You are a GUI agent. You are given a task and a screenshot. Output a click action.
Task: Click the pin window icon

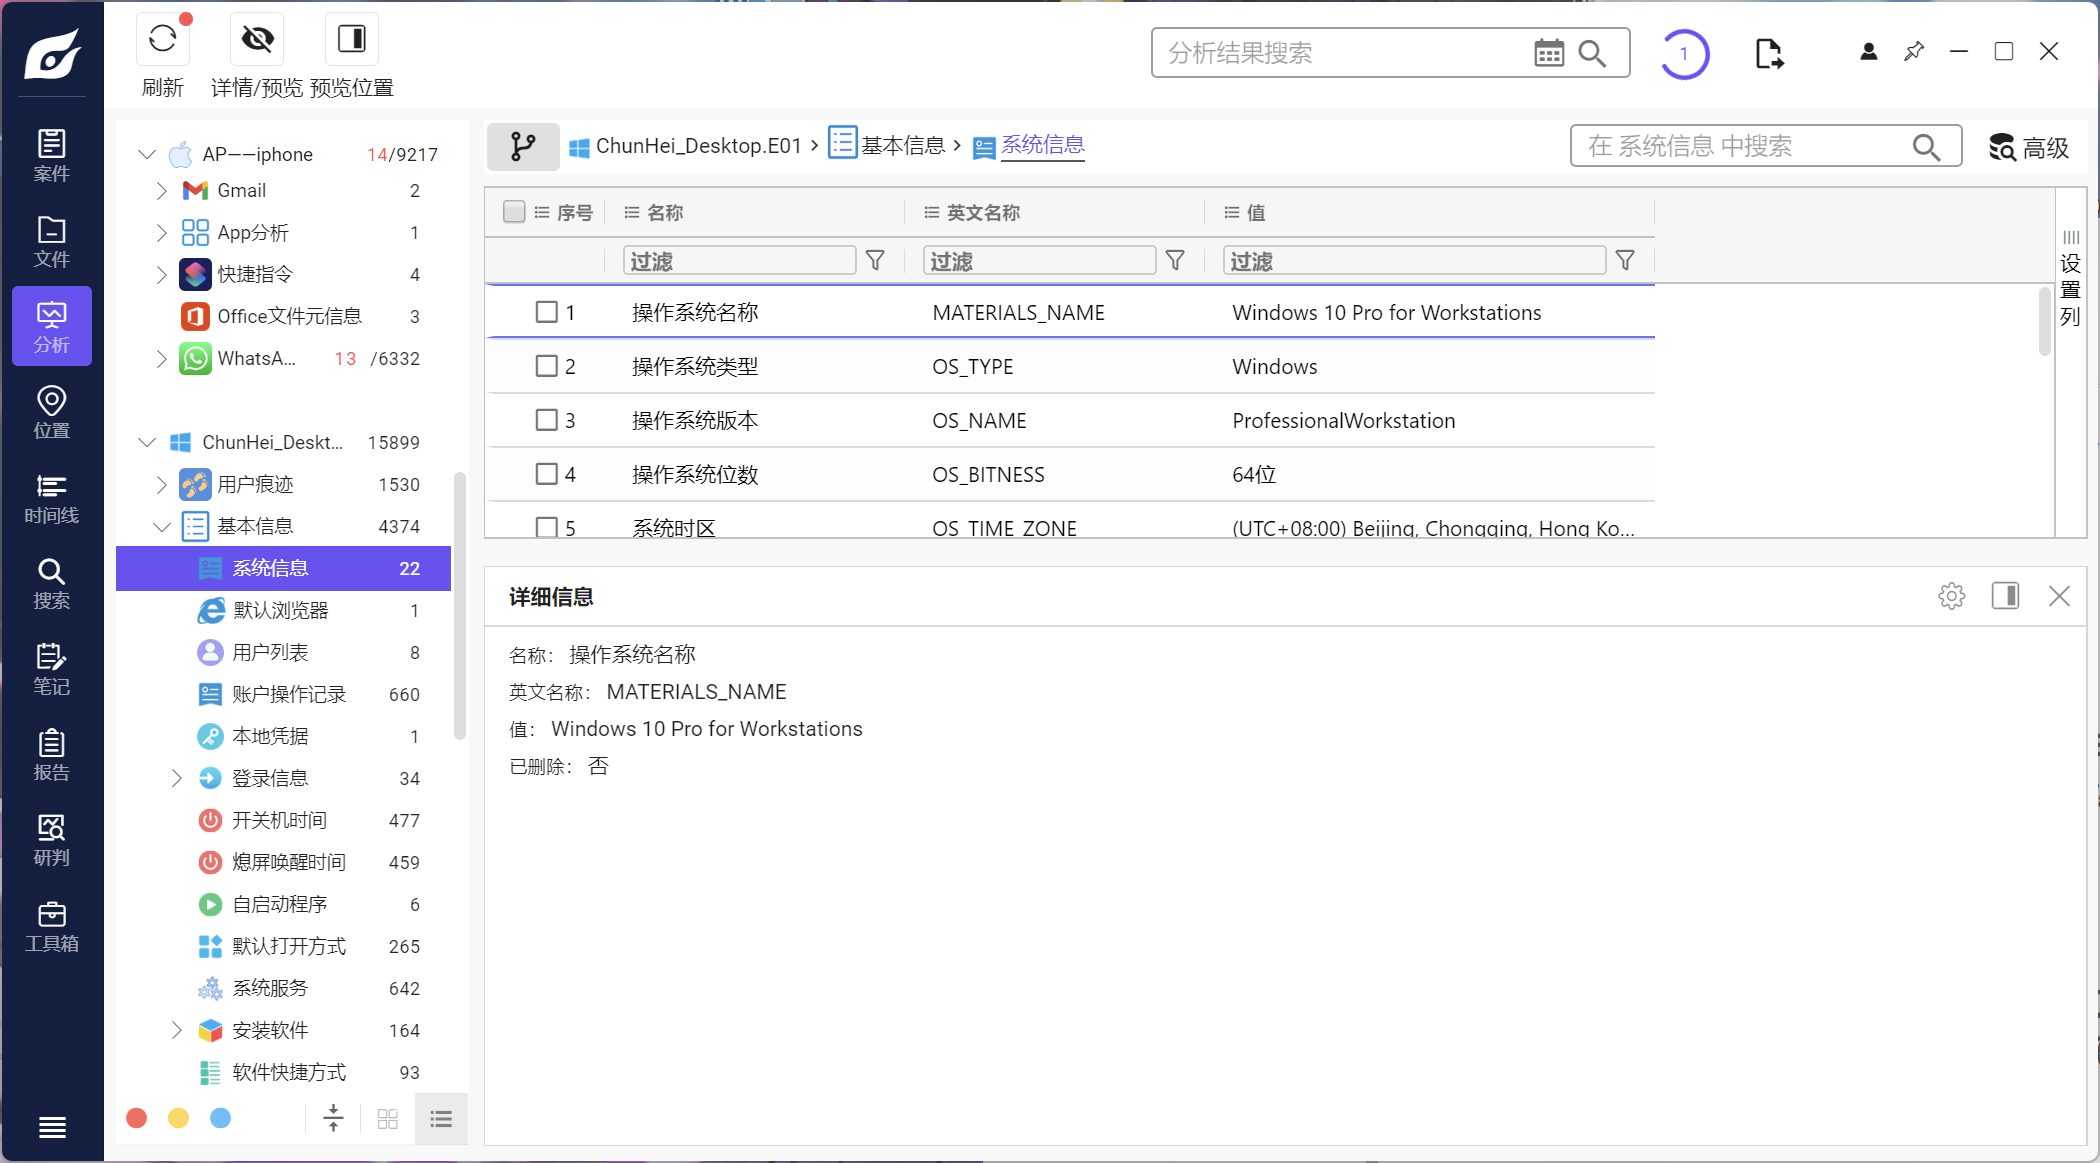[1914, 51]
